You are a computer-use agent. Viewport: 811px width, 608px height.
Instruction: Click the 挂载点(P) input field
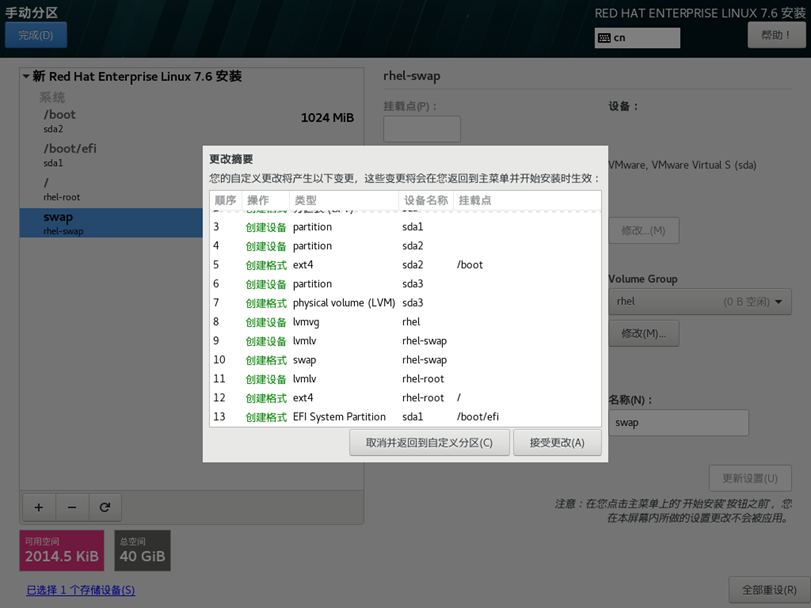coord(422,129)
